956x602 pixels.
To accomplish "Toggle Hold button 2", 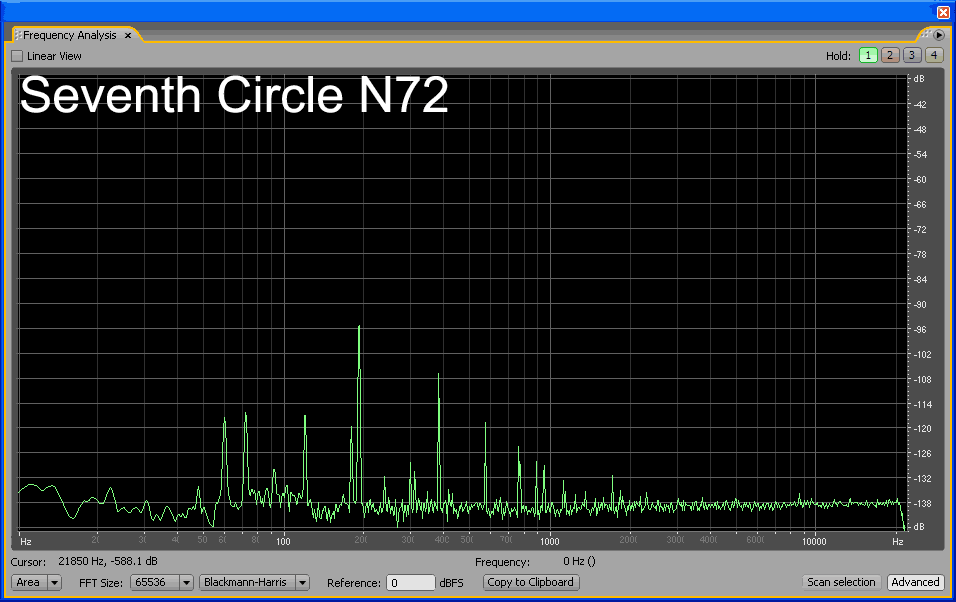I will point(890,56).
